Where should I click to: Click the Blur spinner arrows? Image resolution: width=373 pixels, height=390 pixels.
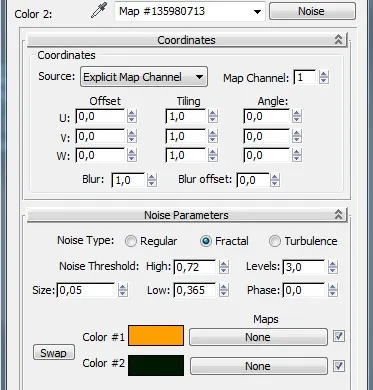pyautogui.click(x=152, y=180)
